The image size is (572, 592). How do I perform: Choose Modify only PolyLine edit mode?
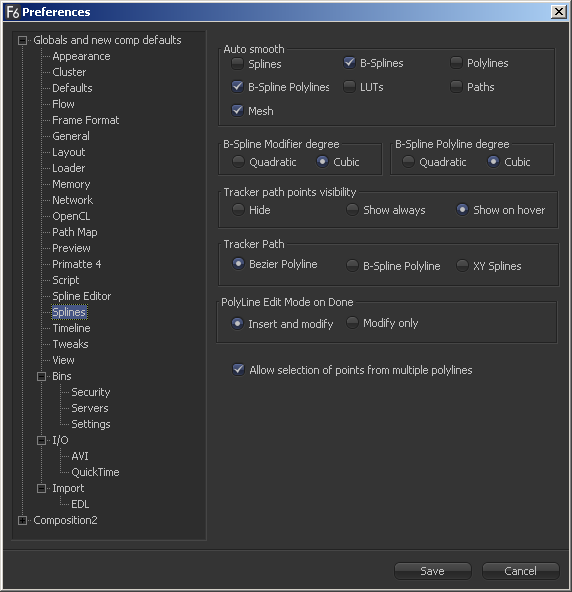[x=352, y=322]
